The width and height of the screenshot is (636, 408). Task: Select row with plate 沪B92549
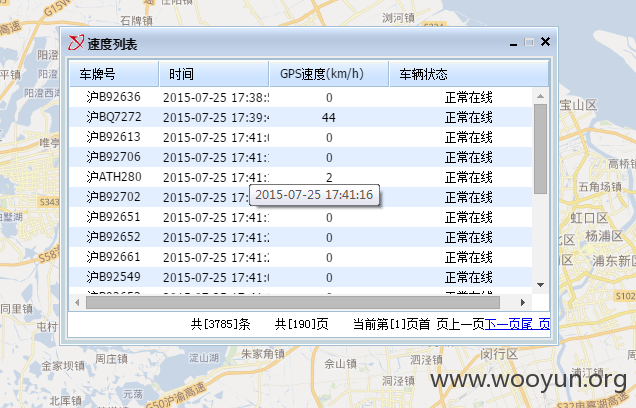pos(301,277)
